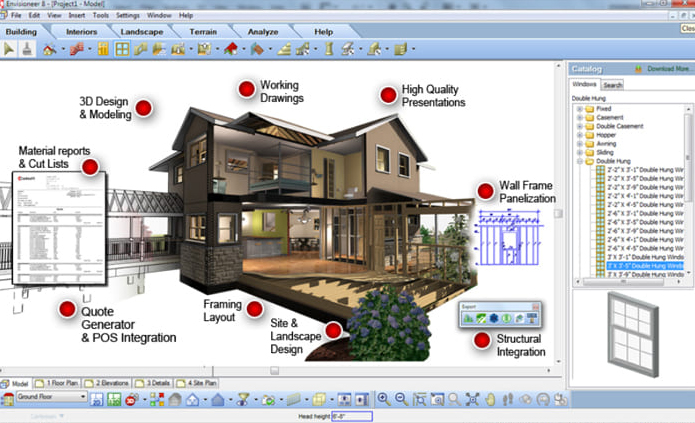The image size is (695, 423).
Task: Select the arrow selection tool
Action: tap(10, 48)
